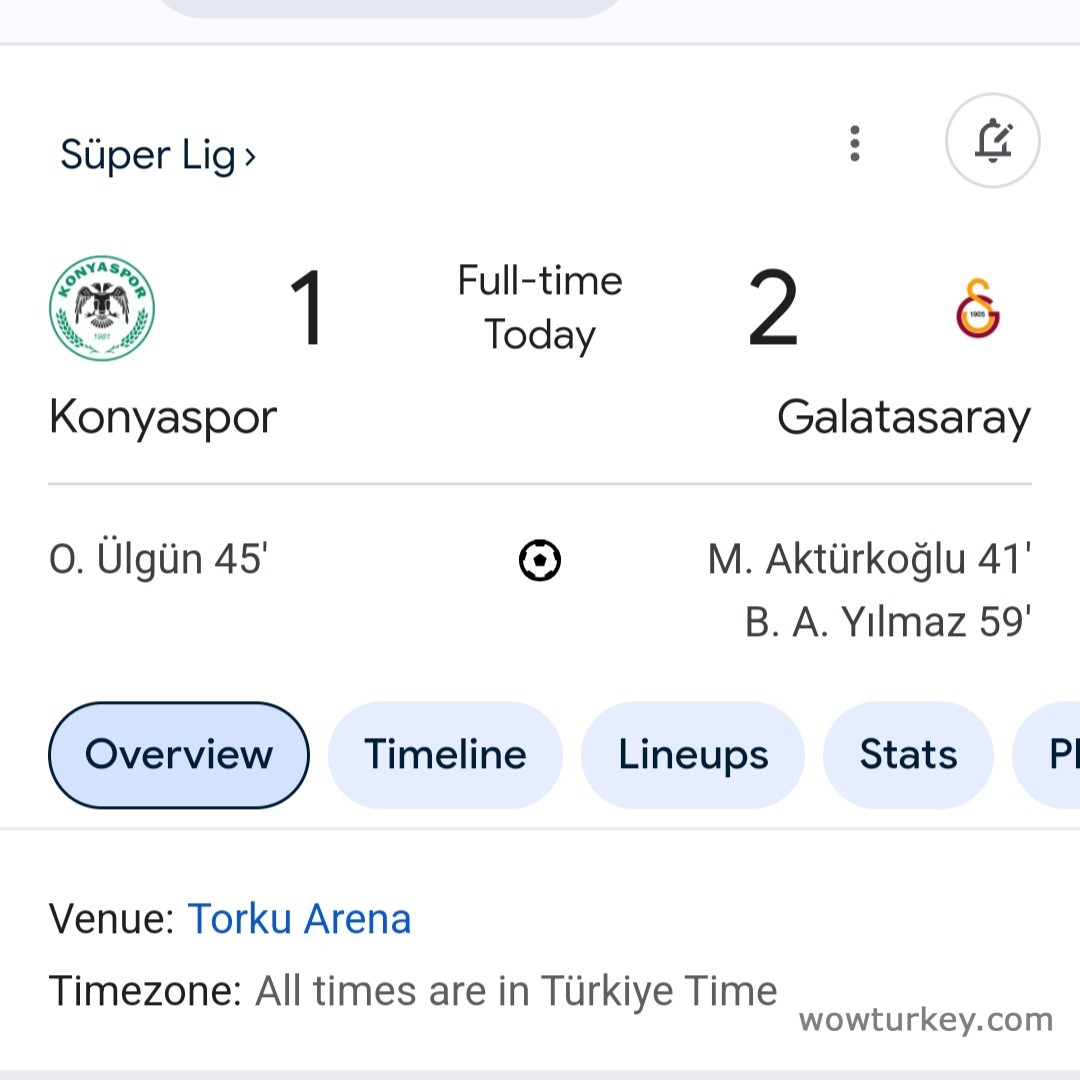Select goal scorer M. Aktürkoğlu 41'
The width and height of the screenshot is (1080, 1080).
click(869, 560)
